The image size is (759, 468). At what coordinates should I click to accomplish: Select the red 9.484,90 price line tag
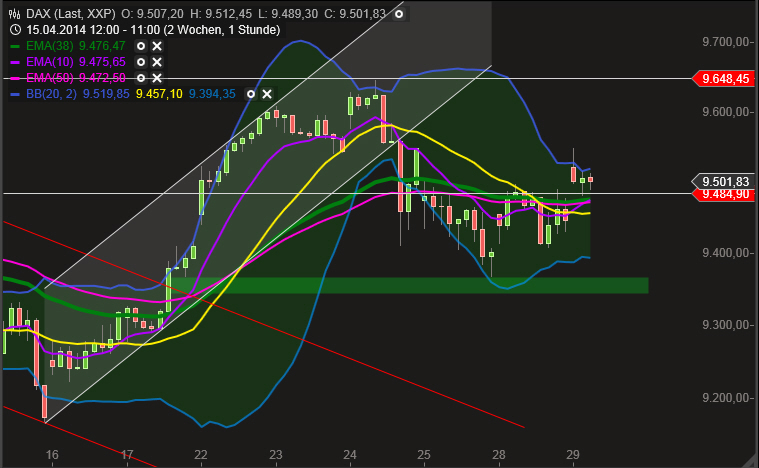point(724,195)
